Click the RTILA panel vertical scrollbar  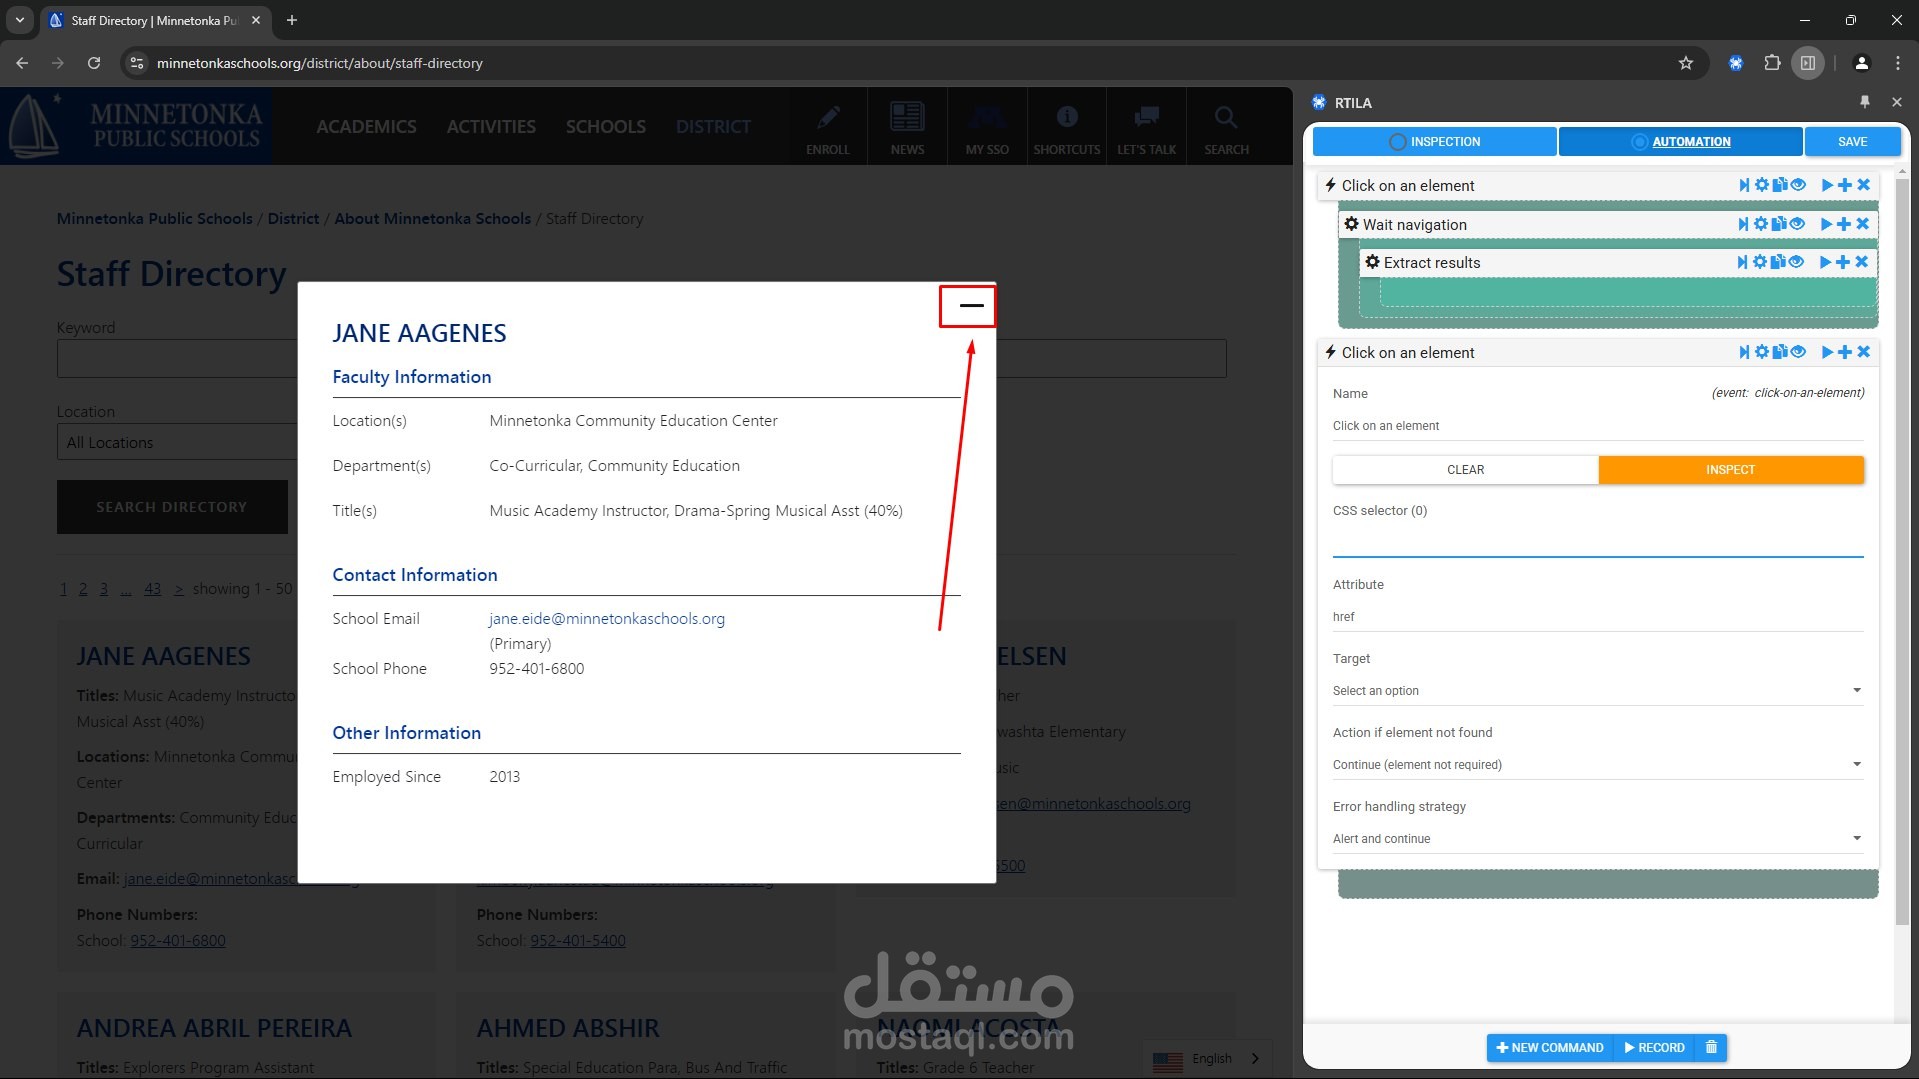coord(1901,550)
